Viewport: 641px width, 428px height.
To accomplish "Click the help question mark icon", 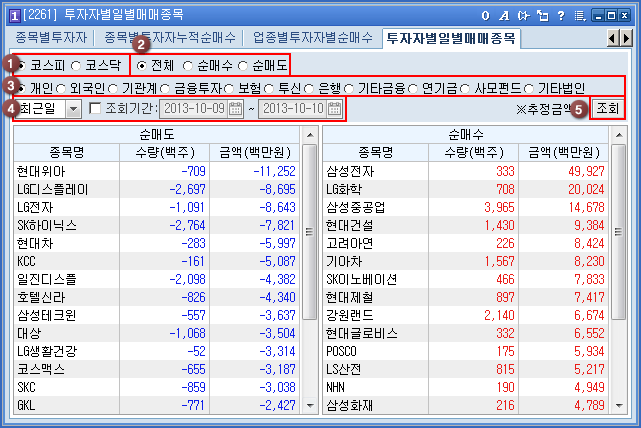I will click(x=561, y=15).
